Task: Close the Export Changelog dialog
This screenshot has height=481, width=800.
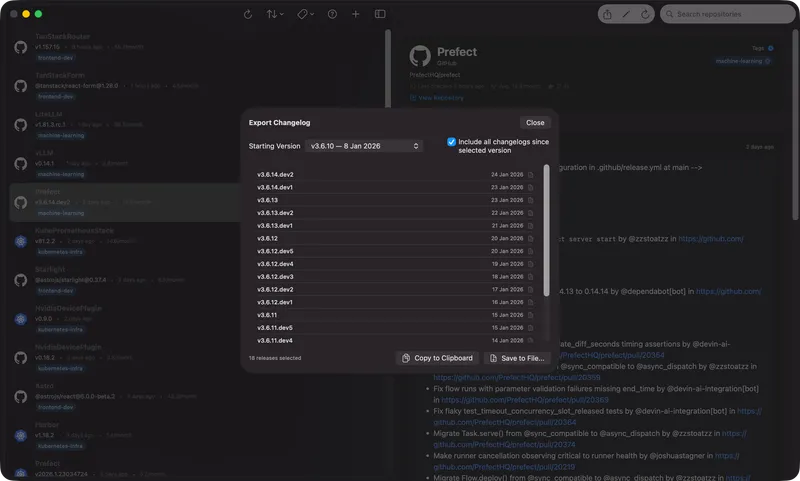Action: pyautogui.click(x=535, y=122)
